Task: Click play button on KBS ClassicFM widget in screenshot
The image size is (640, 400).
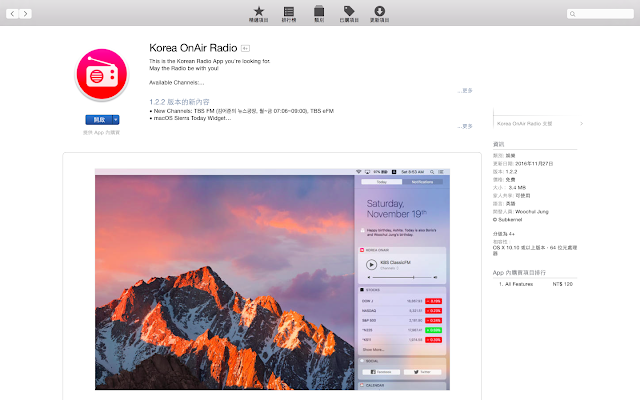Action: 371,265
